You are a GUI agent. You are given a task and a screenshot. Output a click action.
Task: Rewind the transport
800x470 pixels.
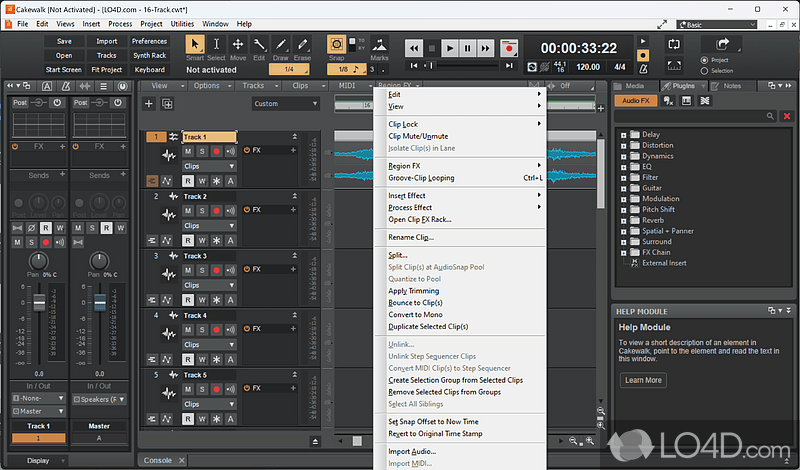coord(414,48)
